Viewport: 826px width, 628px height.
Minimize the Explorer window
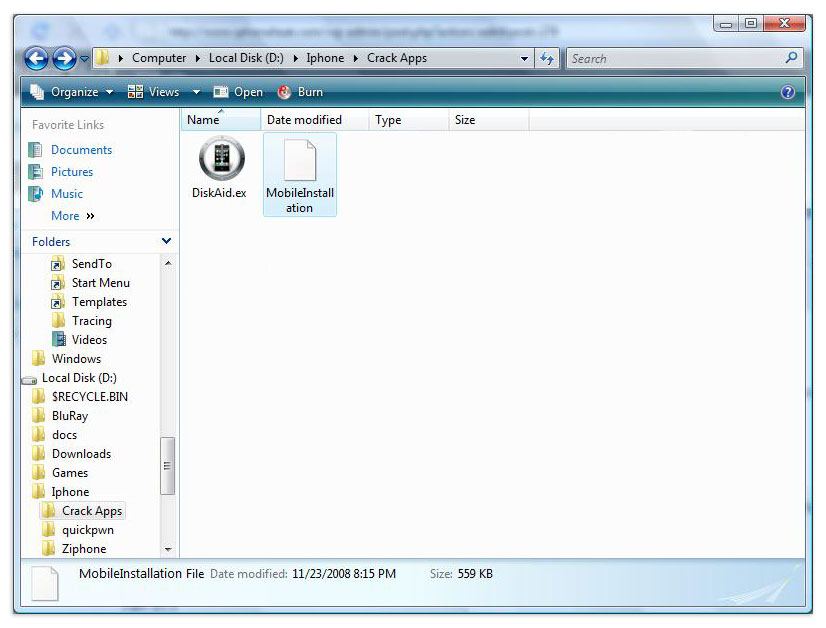[x=726, y=24]
